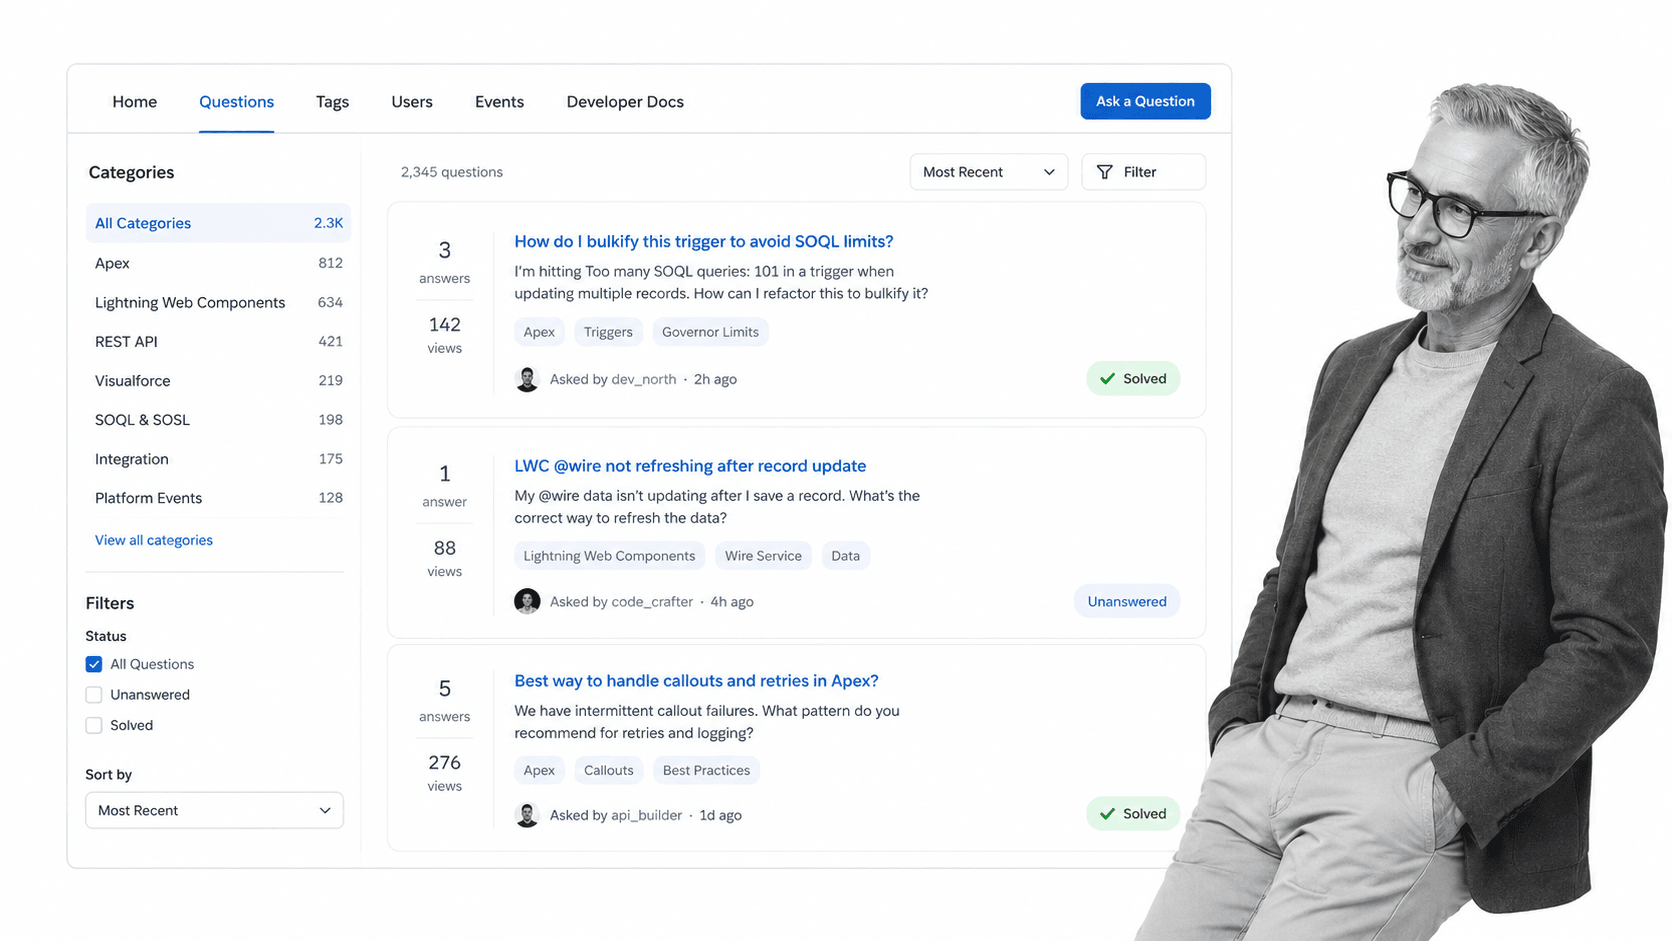The width and height of the screenshot is (1672, 941).
Task: Click the Unanswered badge on the @wire question
Action: 1127,601
